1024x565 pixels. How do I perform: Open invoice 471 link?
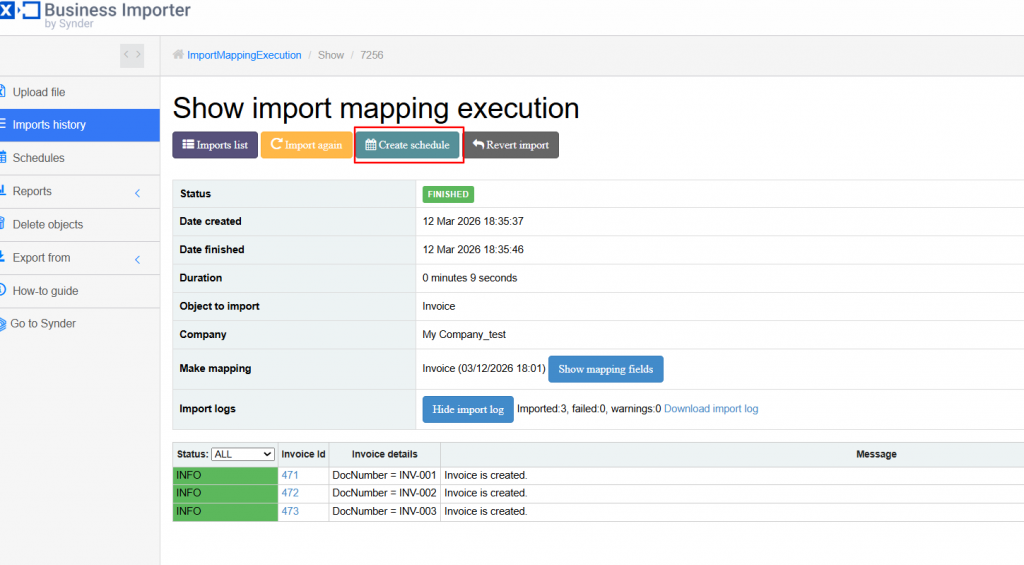(290, 475)
